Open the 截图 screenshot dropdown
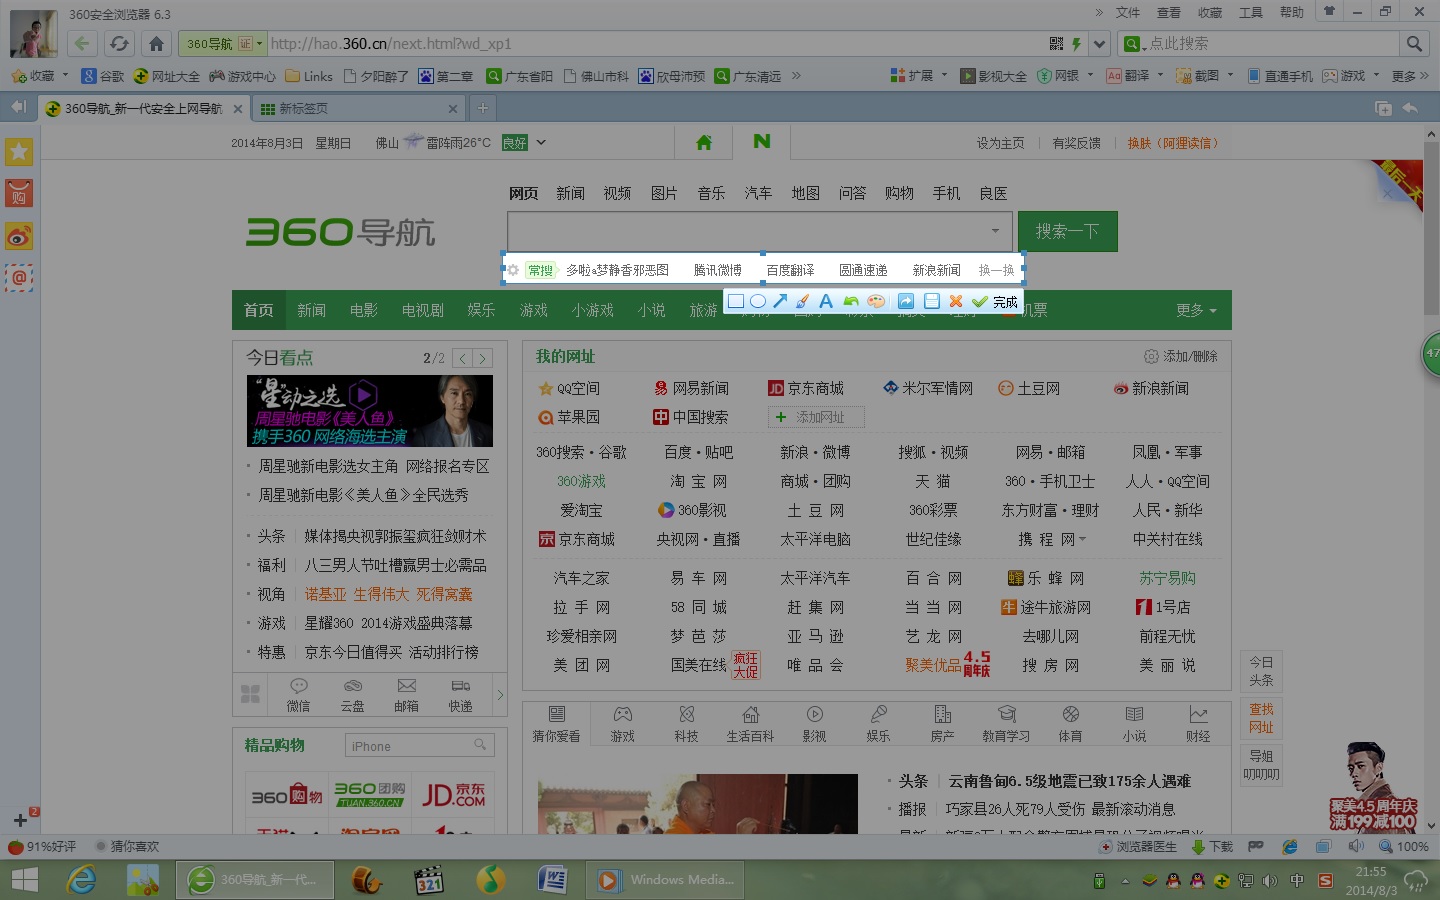The height and width of the screenshot is (900, 1440). 1205,76
